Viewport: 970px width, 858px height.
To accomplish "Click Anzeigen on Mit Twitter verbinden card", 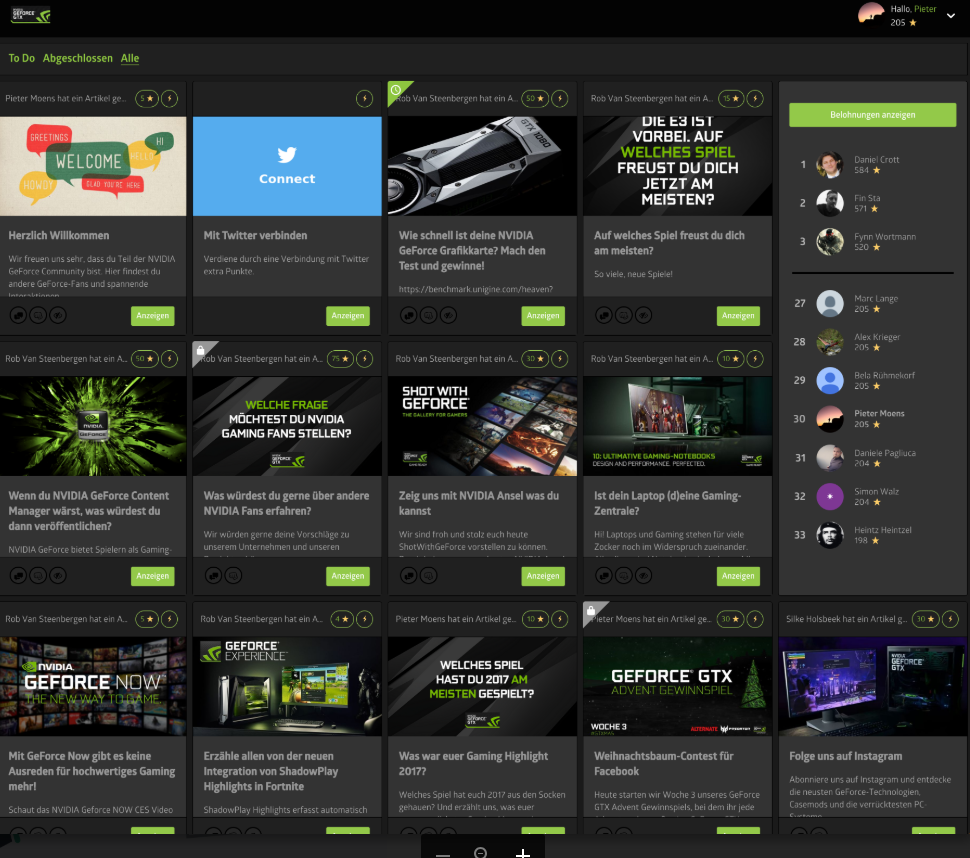I will [x=347, y=315].
